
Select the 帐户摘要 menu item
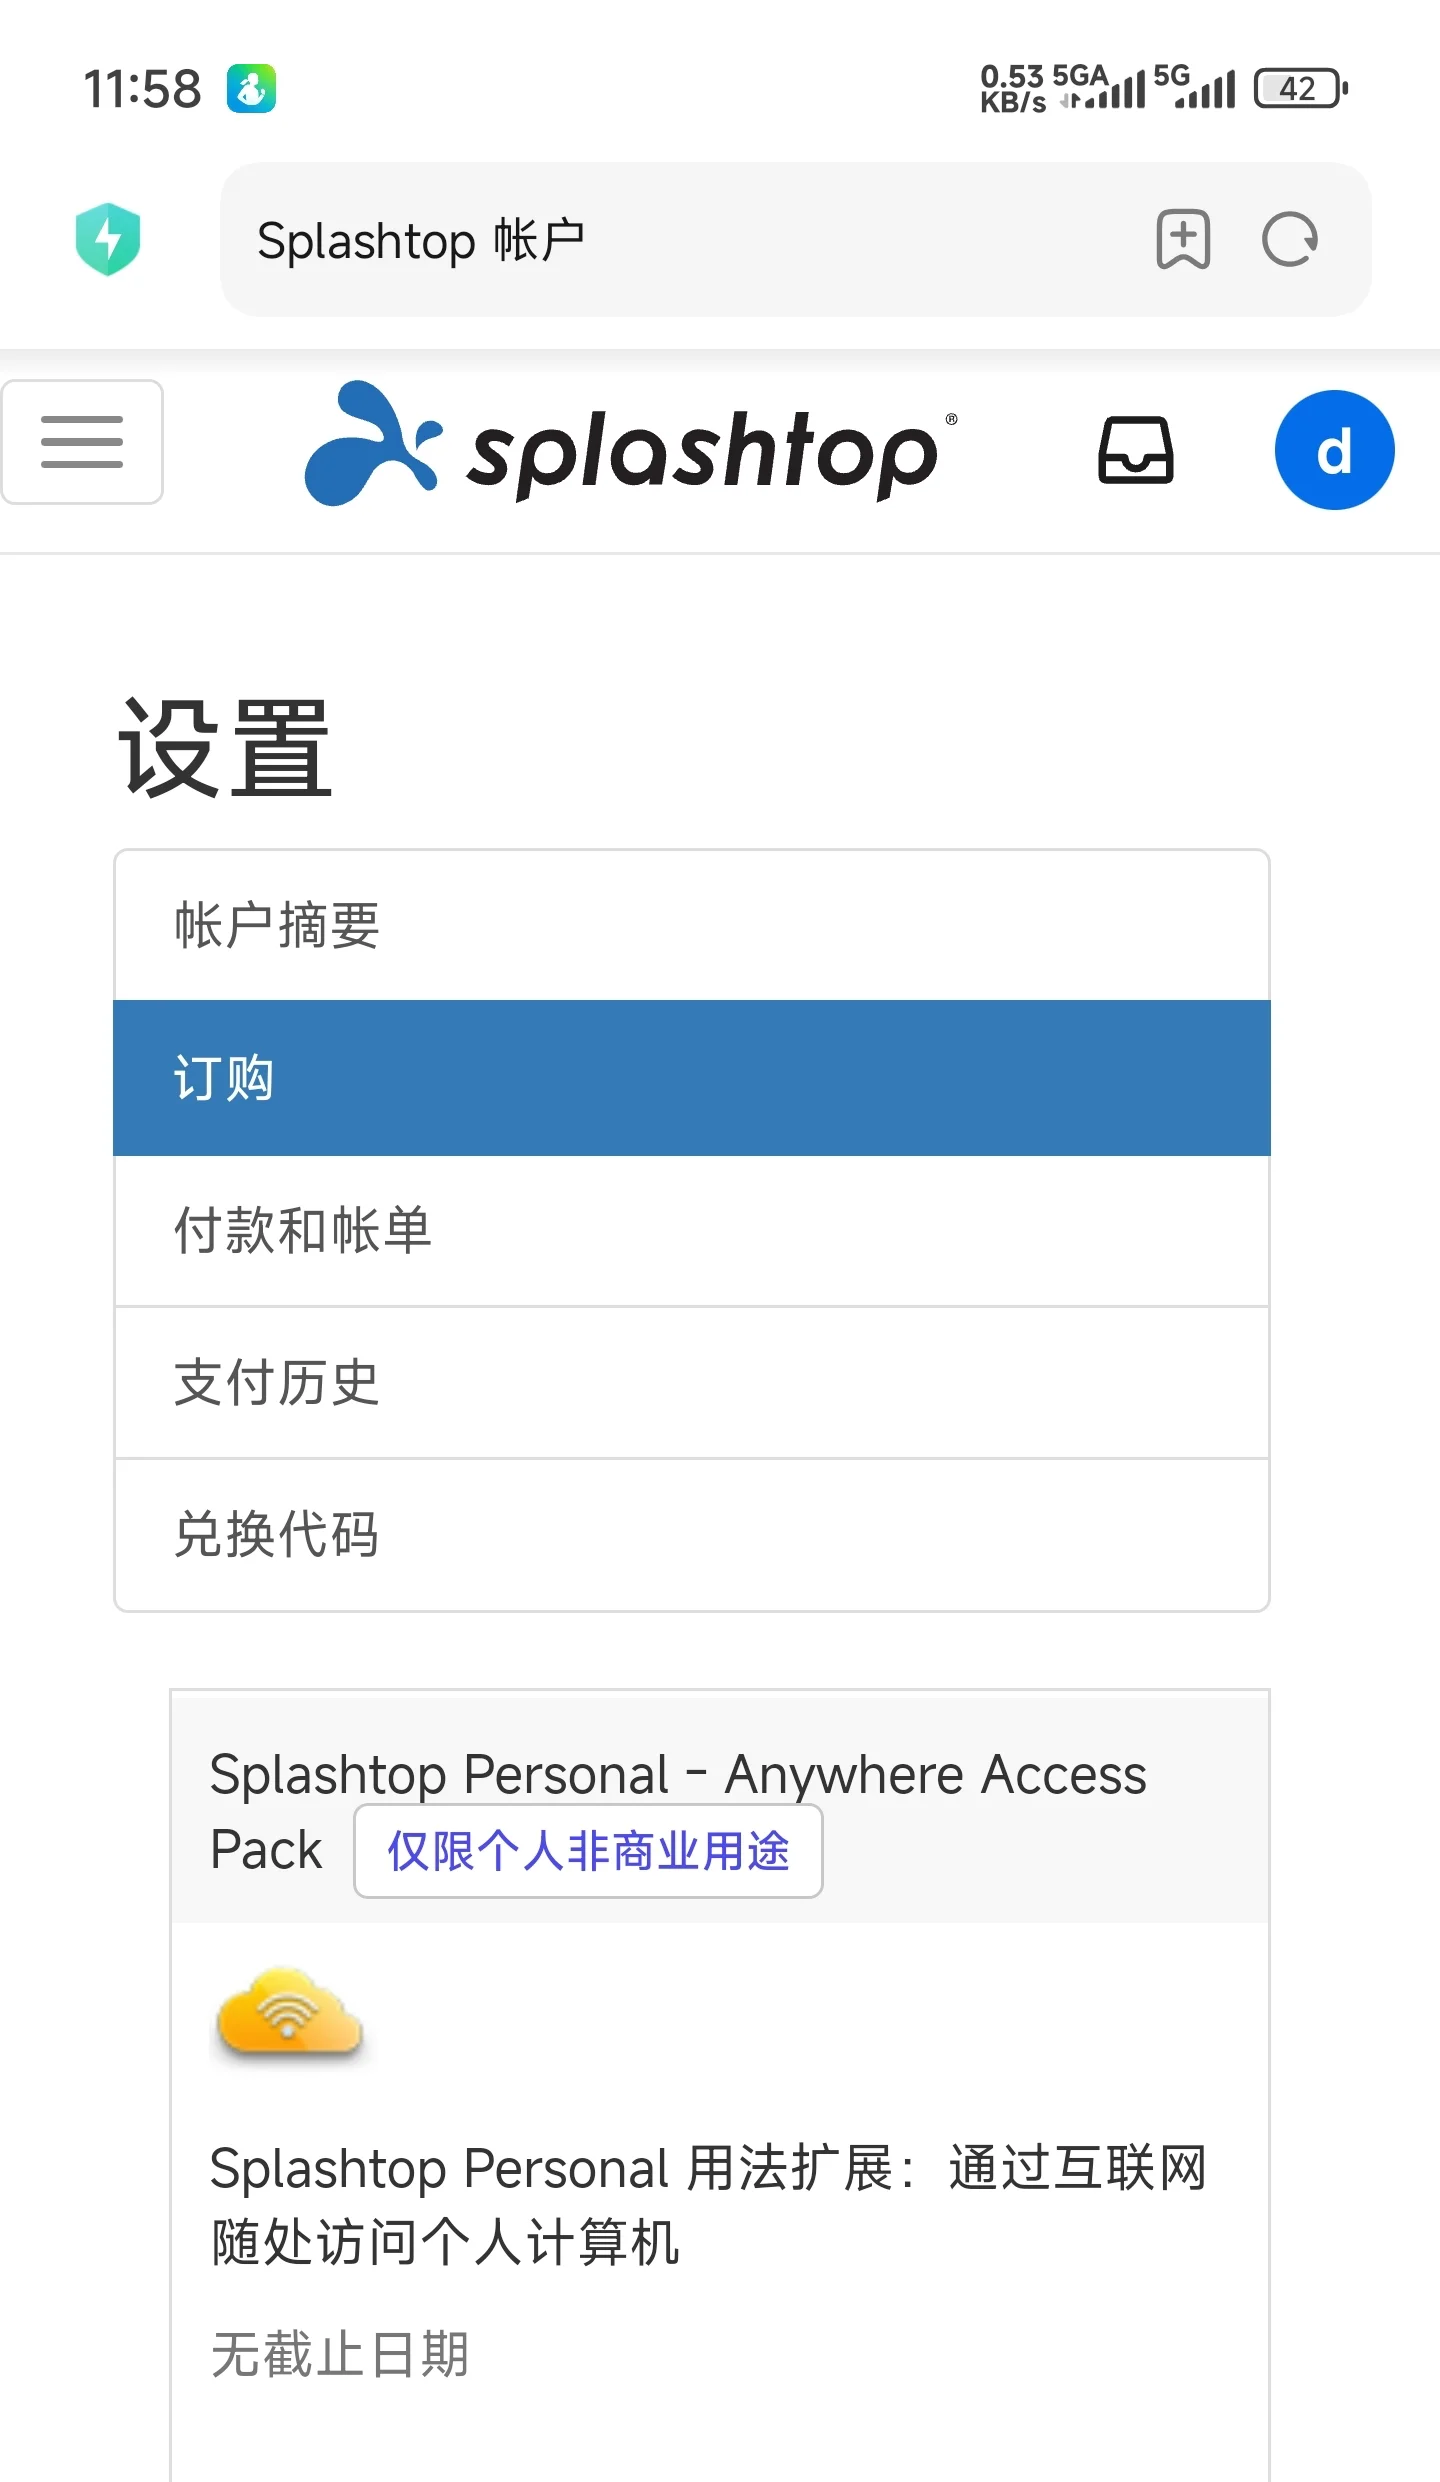pos(692,925)
